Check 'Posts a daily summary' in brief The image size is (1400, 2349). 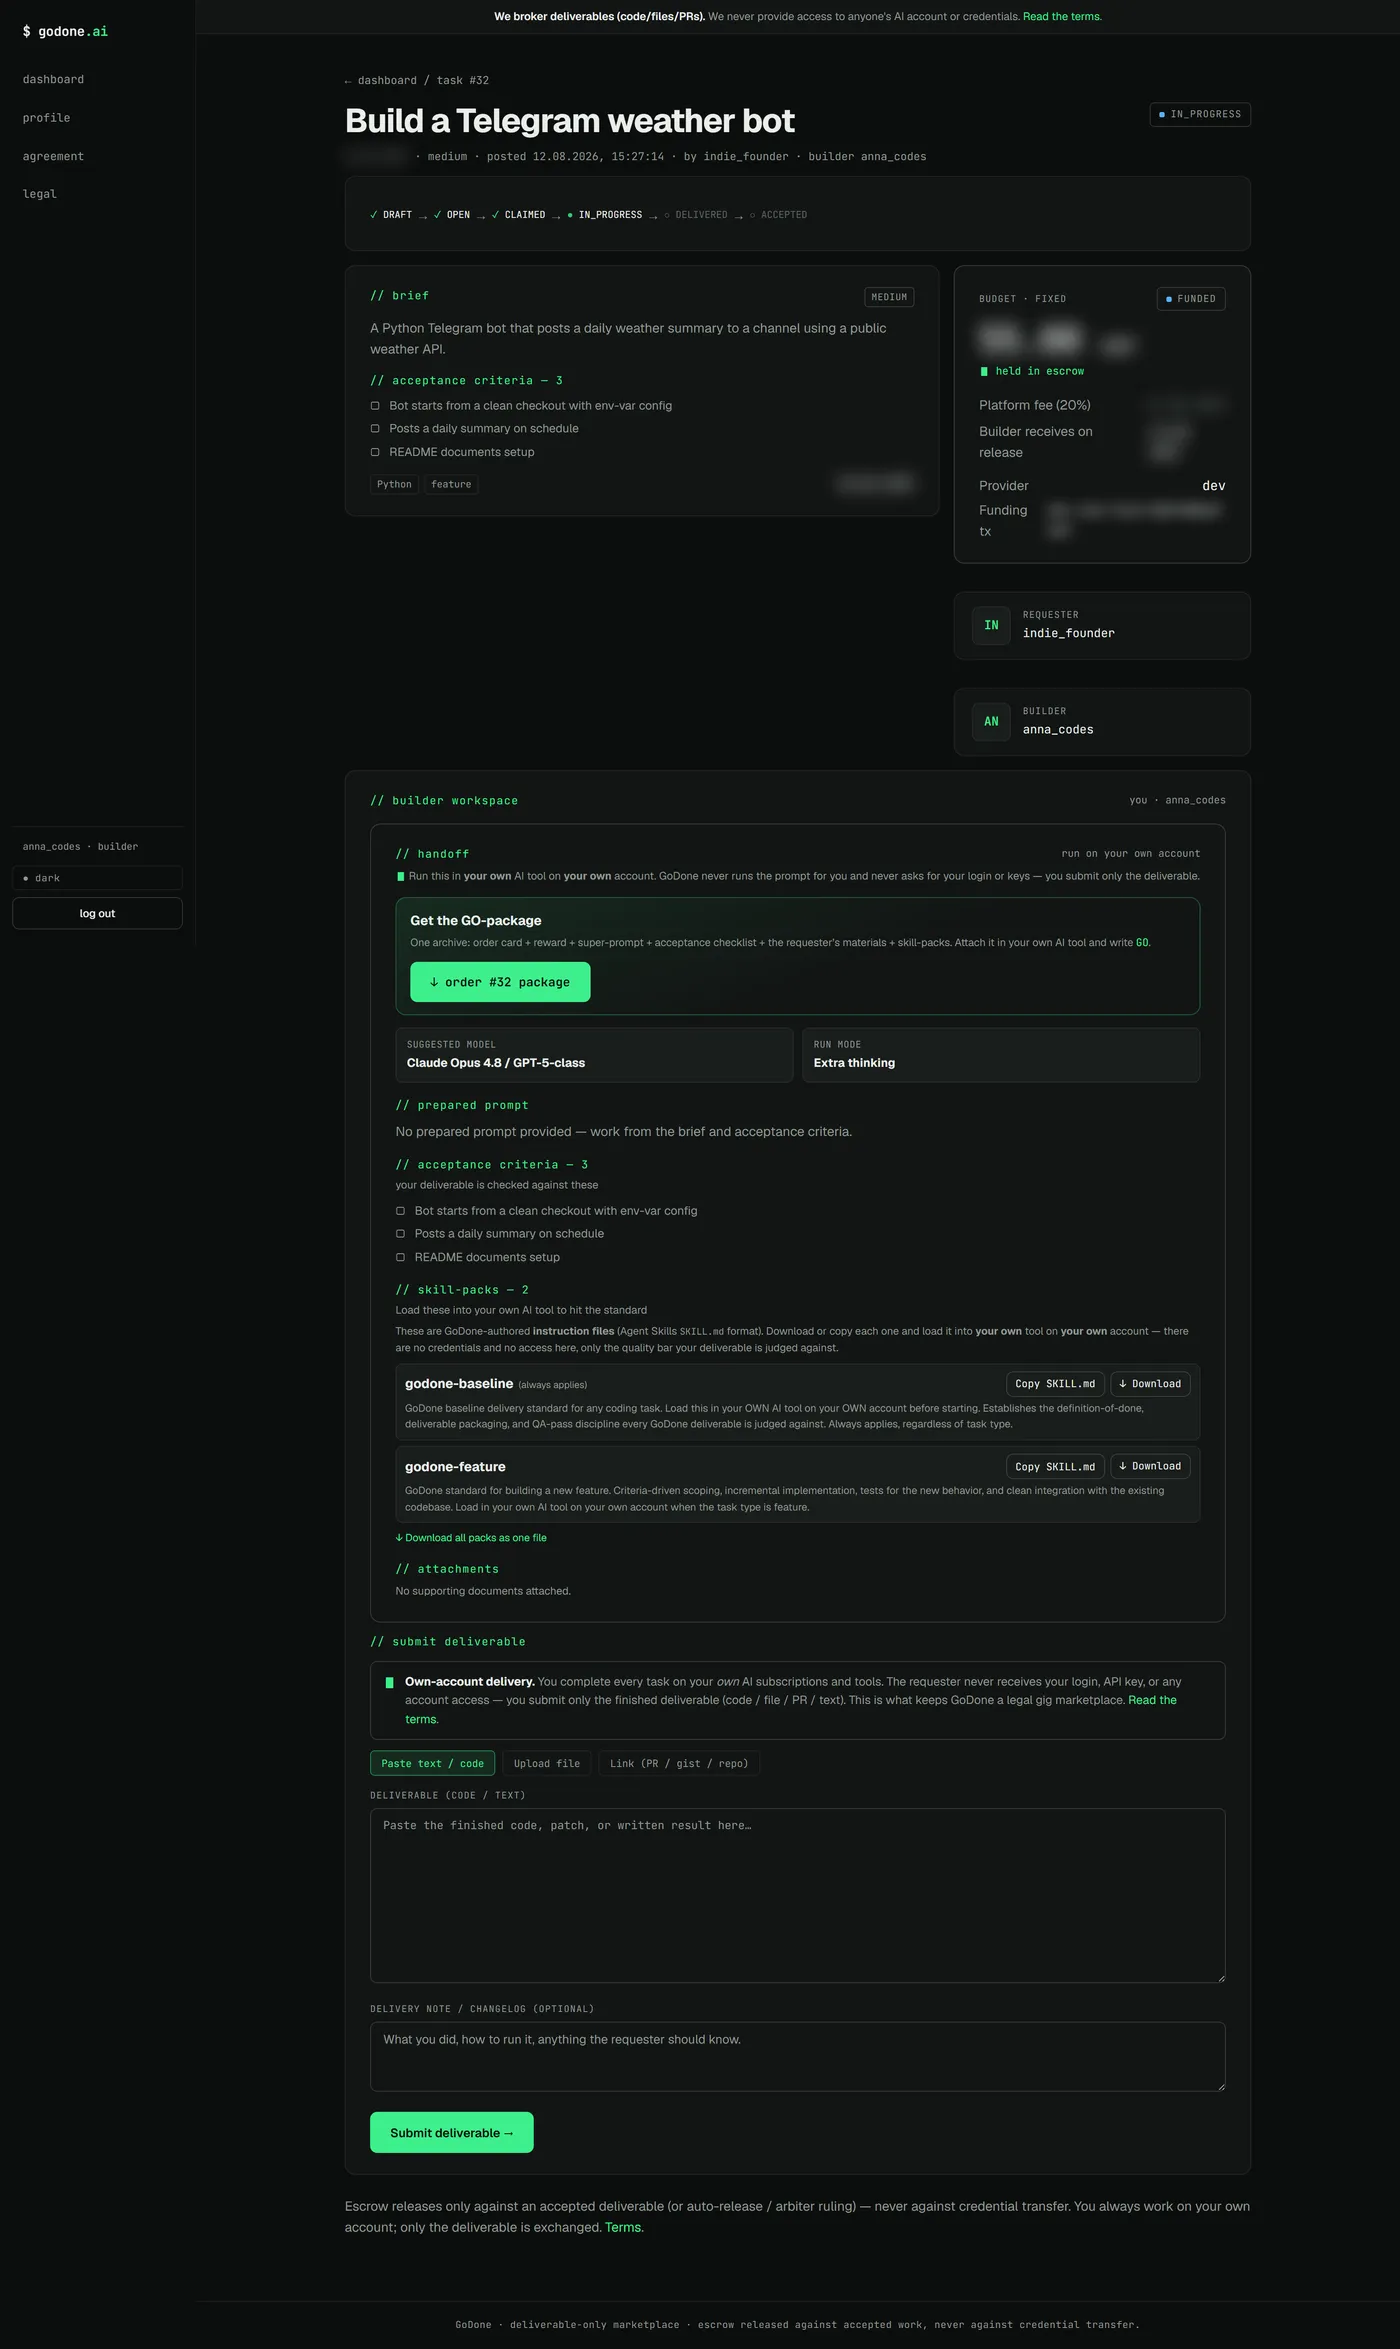(375, 429)
